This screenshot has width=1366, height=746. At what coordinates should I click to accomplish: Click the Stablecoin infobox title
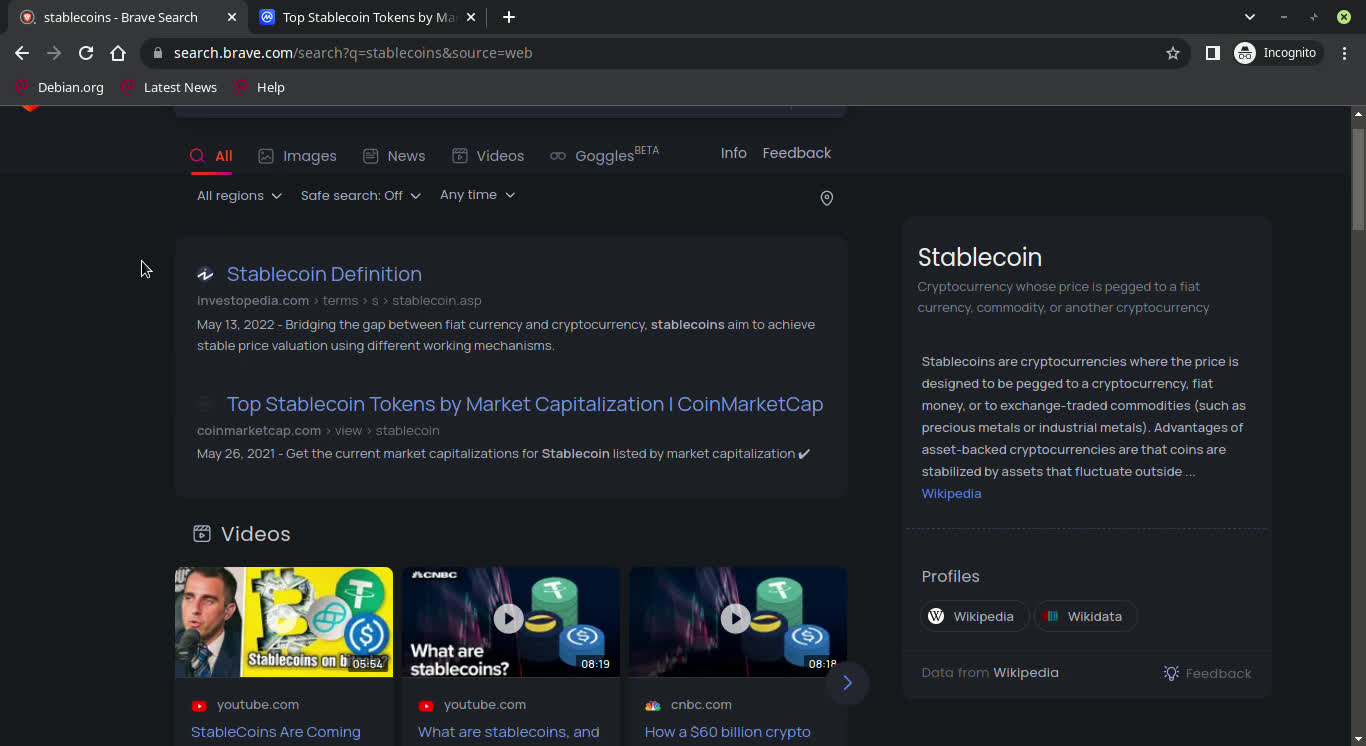click(x=980, y=257)
